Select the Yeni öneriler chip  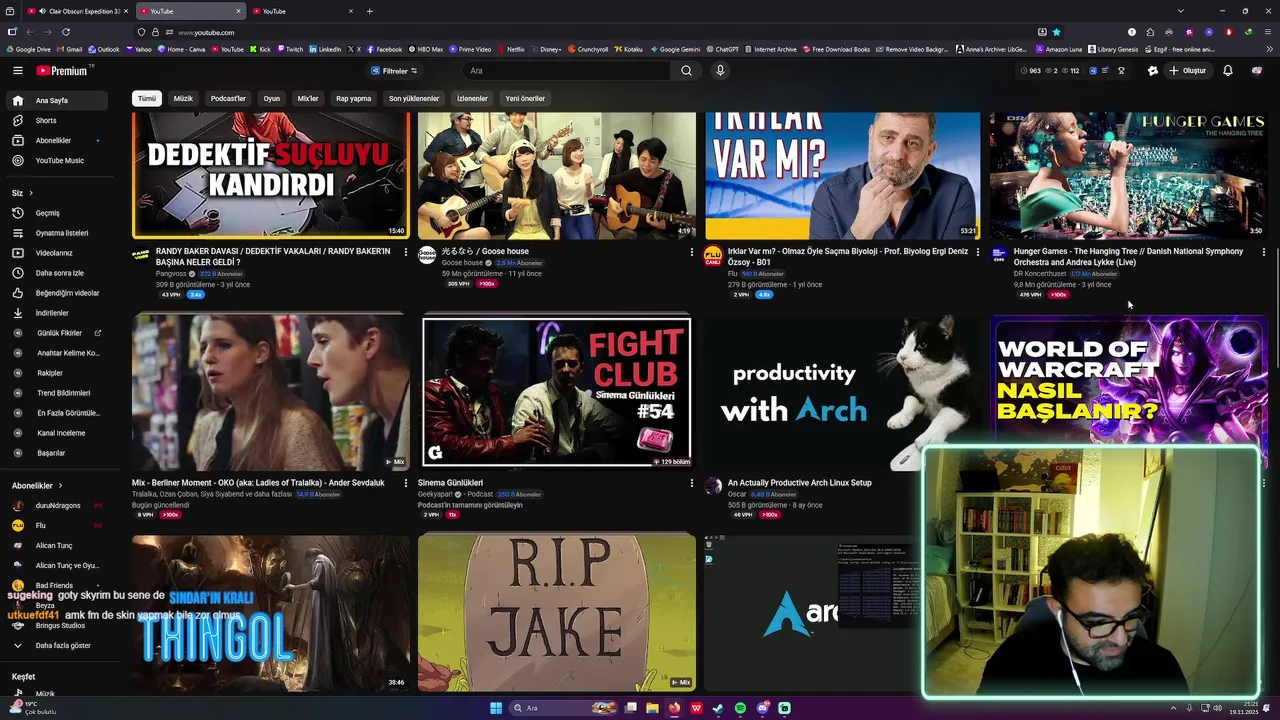tap(525, 98)
